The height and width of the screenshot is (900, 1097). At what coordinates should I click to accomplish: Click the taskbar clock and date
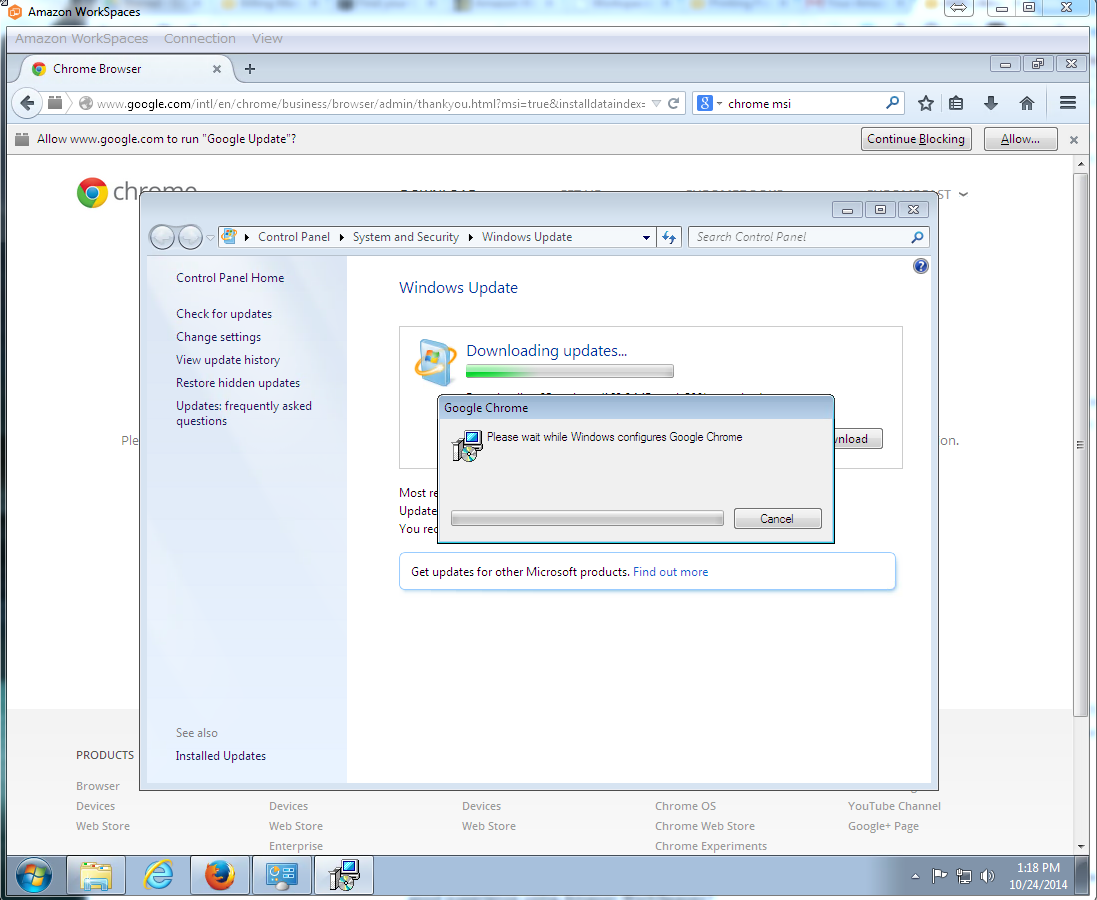point(1038,876)
